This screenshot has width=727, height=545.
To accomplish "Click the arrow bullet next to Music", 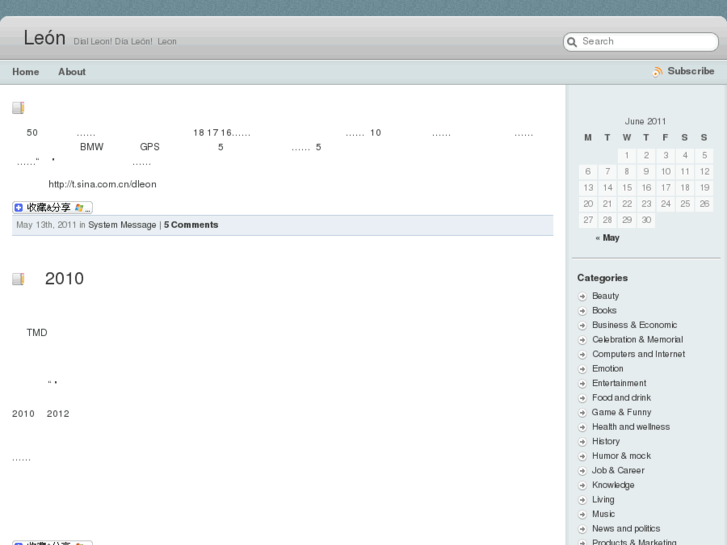I will point(582,514).
